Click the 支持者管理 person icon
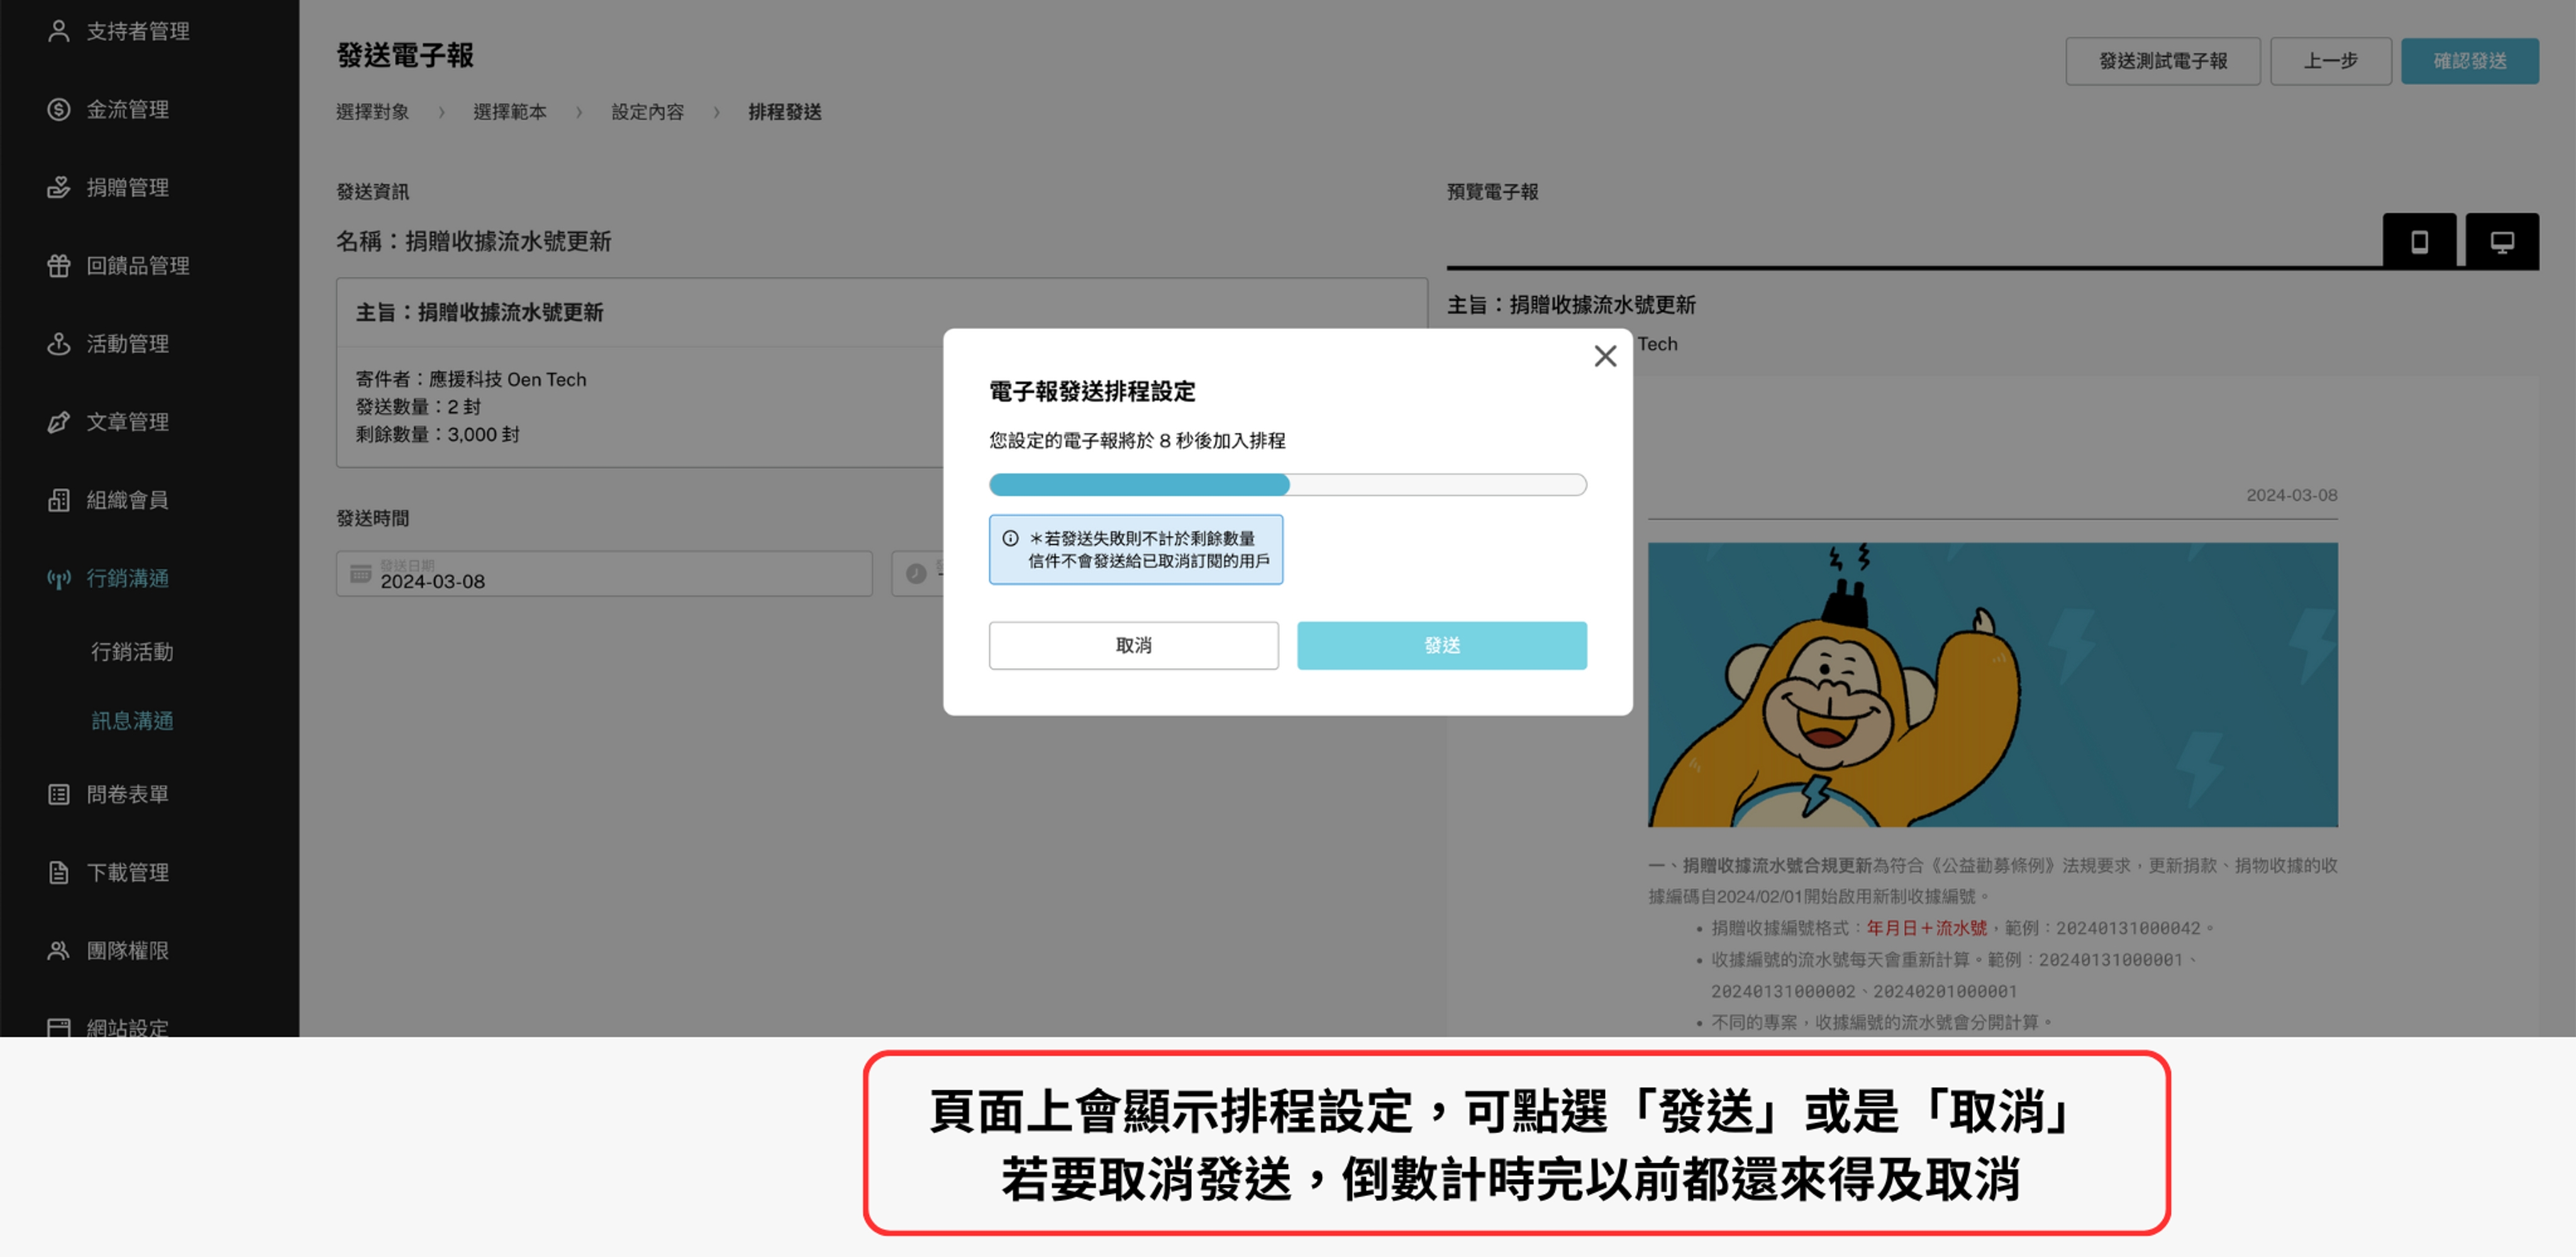The image size is (2576, 1257). click(x=58, y=31)
